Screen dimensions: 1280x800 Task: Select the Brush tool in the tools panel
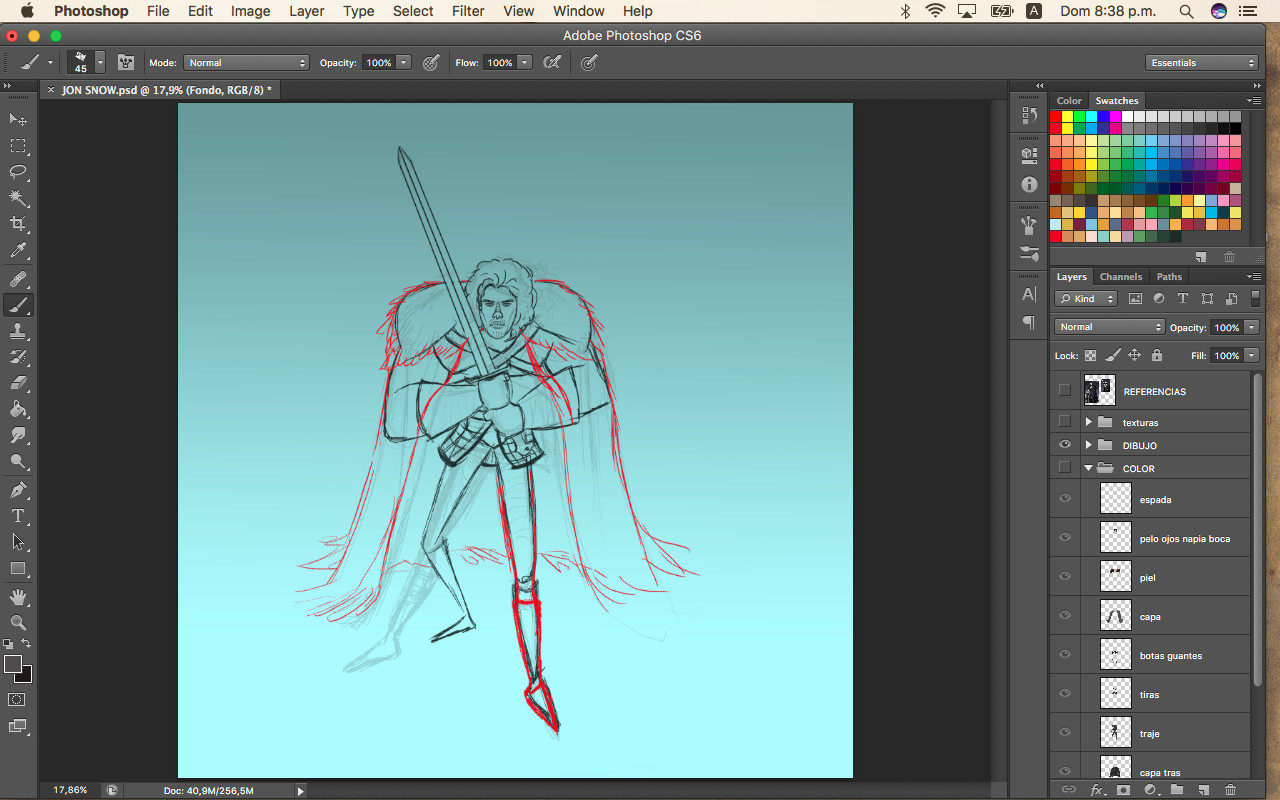pyautogui.click(x=18, y=305)
